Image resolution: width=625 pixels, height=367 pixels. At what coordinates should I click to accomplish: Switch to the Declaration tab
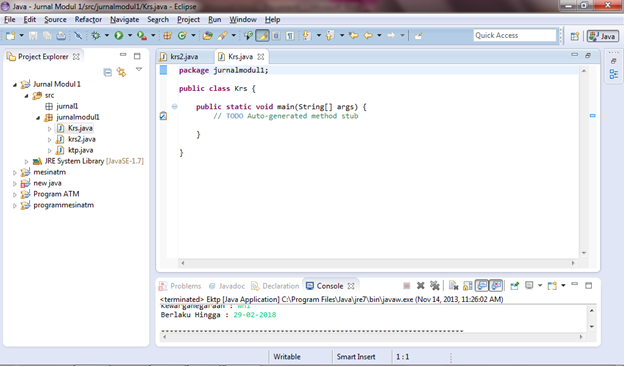pyautogui.click(x=275, y=286)
